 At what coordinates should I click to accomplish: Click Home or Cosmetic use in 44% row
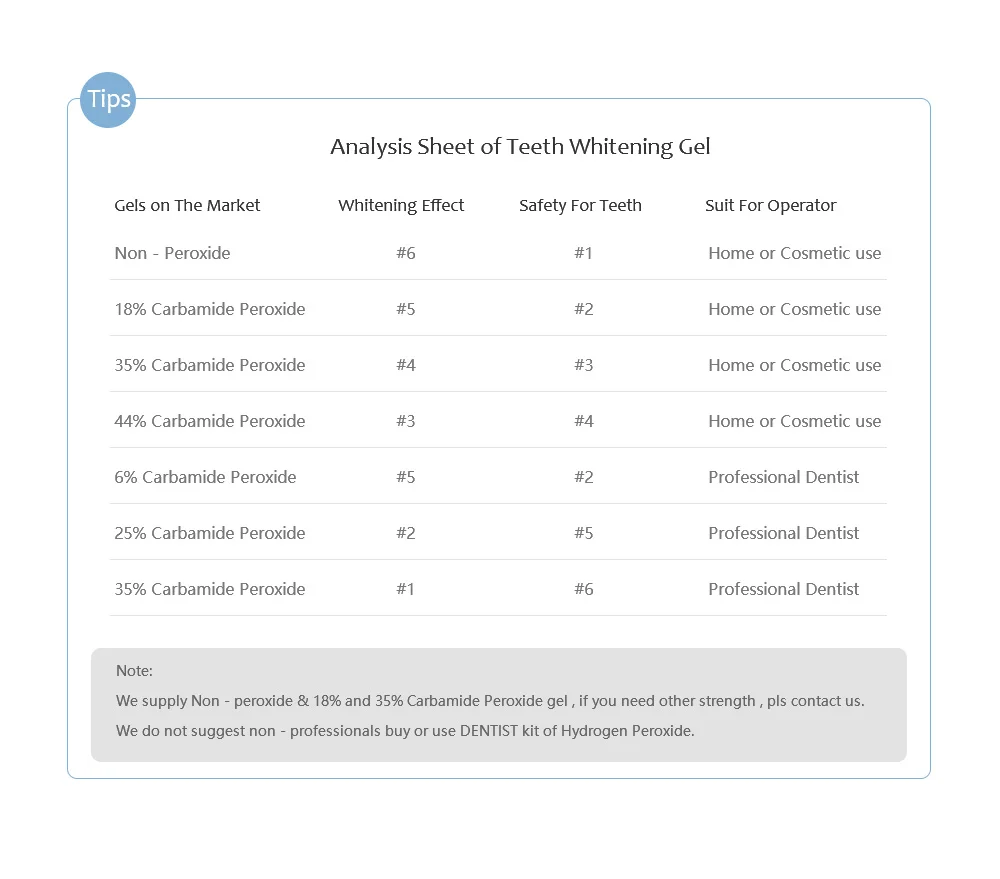[x=795, y=421]
